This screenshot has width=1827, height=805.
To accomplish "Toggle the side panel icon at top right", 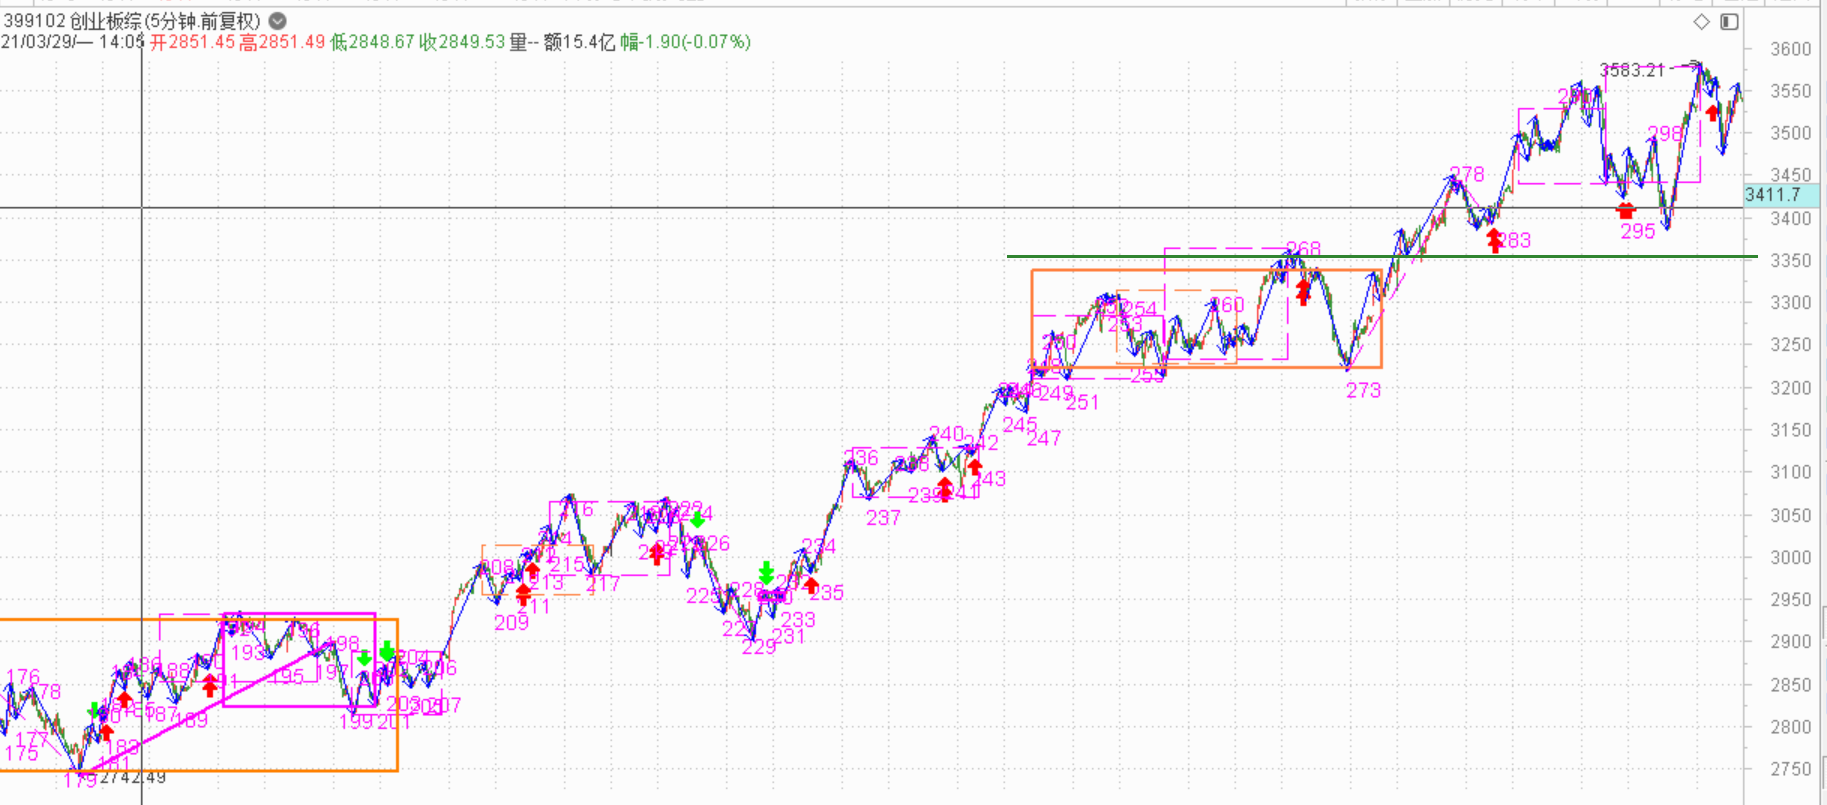I will (1729, 22).
